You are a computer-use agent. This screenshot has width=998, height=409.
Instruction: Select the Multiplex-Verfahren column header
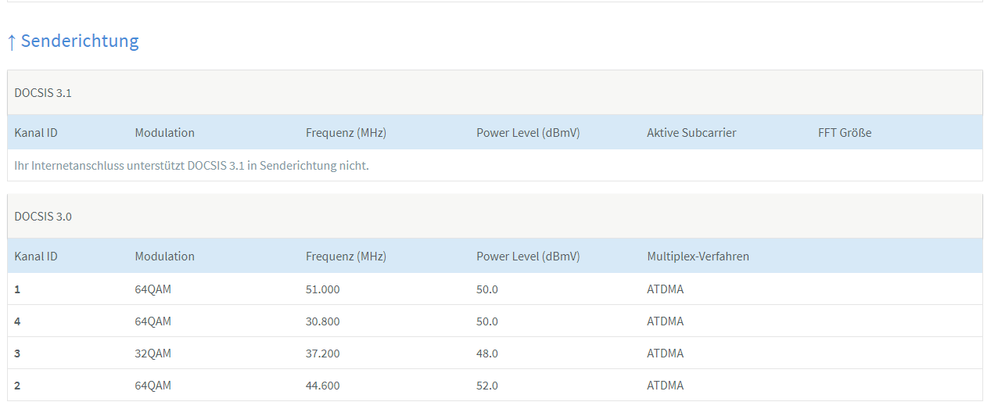point(698,256)
